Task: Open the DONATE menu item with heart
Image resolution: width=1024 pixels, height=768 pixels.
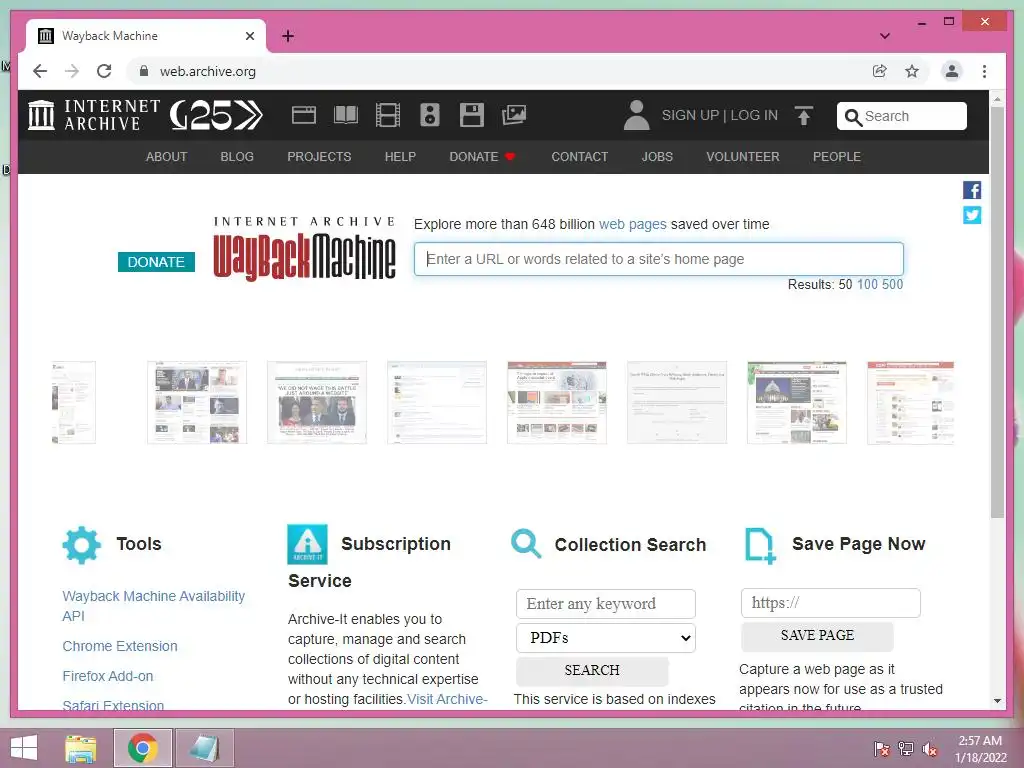Action: (483, 157)
